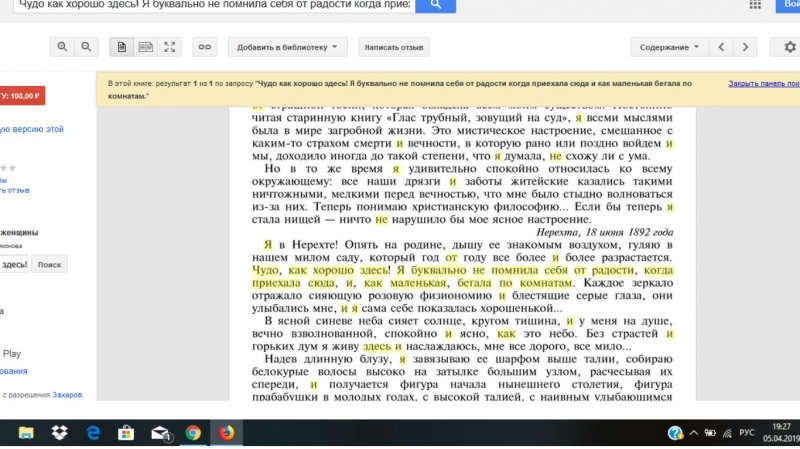Toggle full screen reading mode

coord(170,47)
